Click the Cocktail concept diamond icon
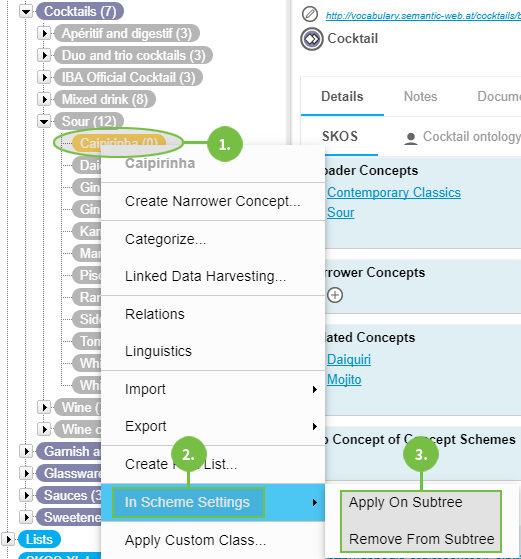This screenshot has height=559, width=521. [x=312, y=39]
